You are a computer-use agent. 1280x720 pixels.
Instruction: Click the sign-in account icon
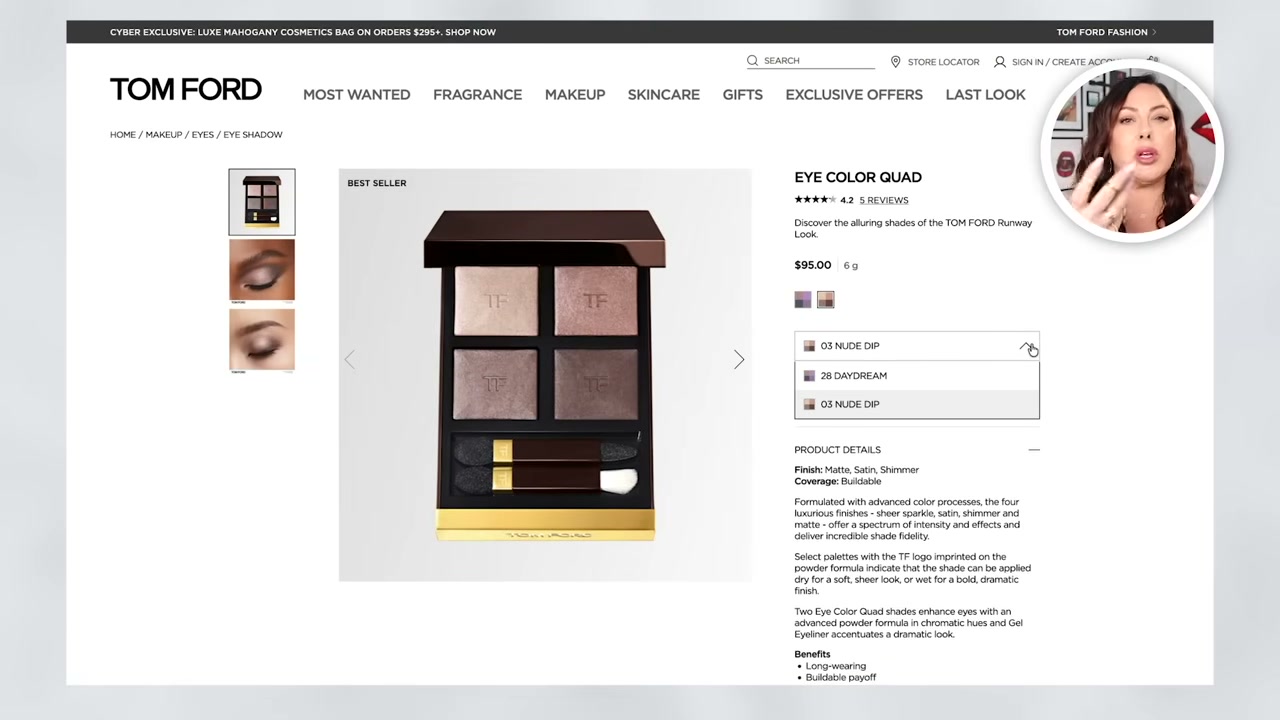click(999, 62)
